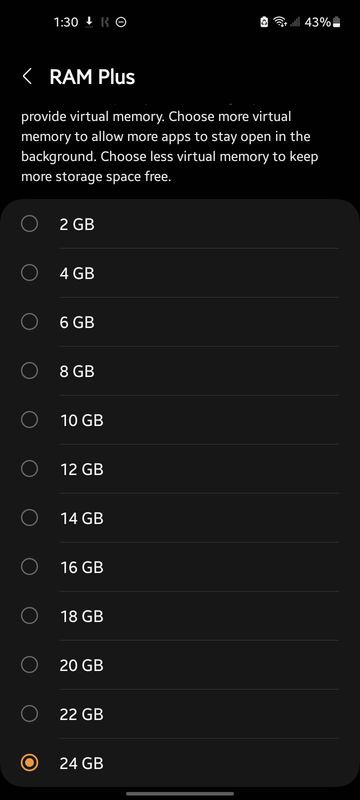360x800 pixels.
Task: Select the 4 GB radio button
Action: [x=30, y=273]
